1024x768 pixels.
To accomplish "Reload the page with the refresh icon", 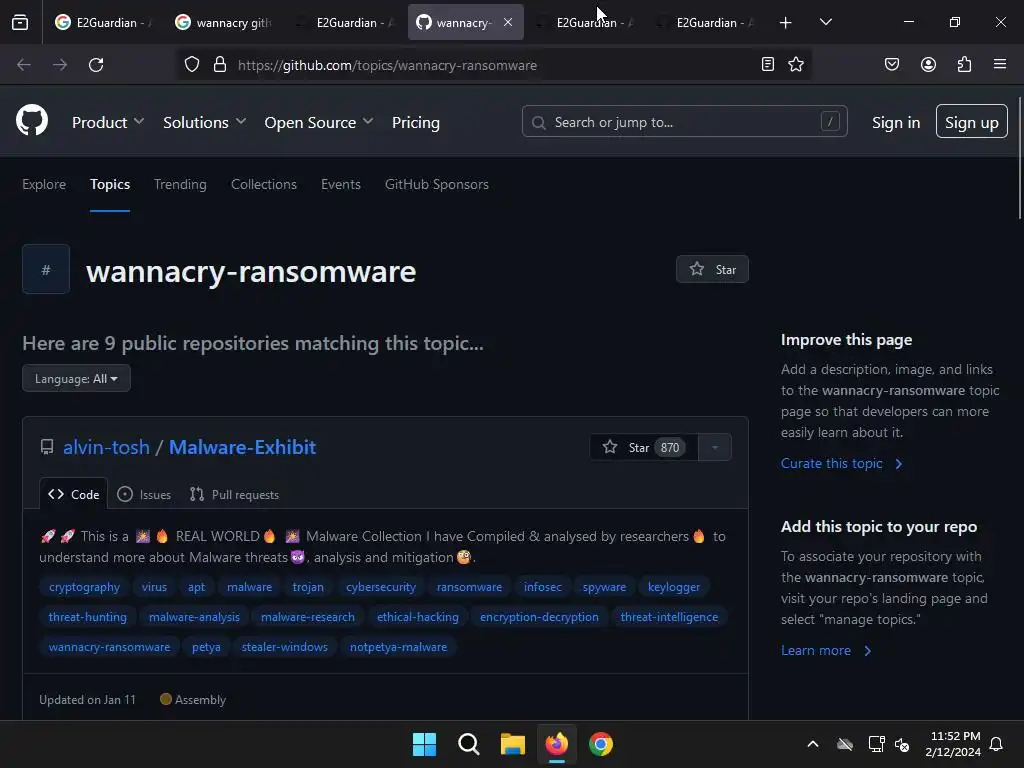I will 96,65.
